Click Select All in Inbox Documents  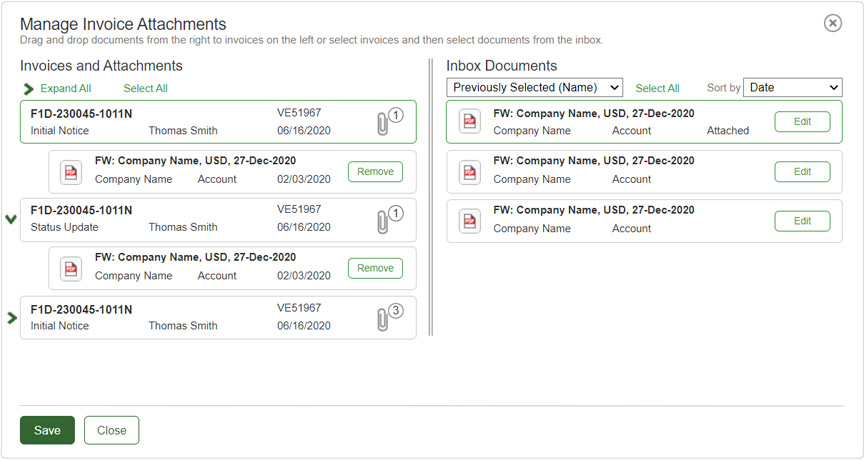pos(657,89)
